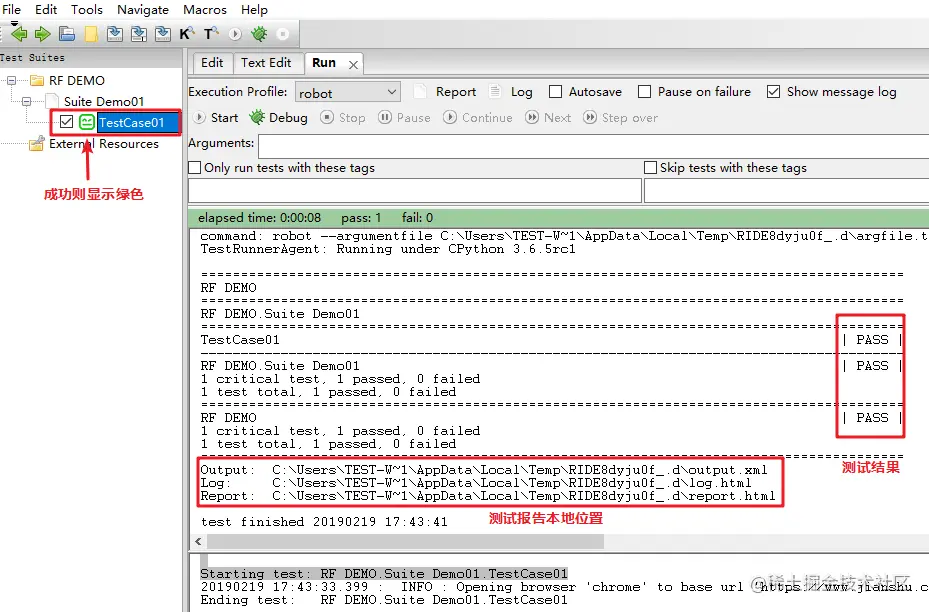Check Only run tests with these tags

(194, 168)
